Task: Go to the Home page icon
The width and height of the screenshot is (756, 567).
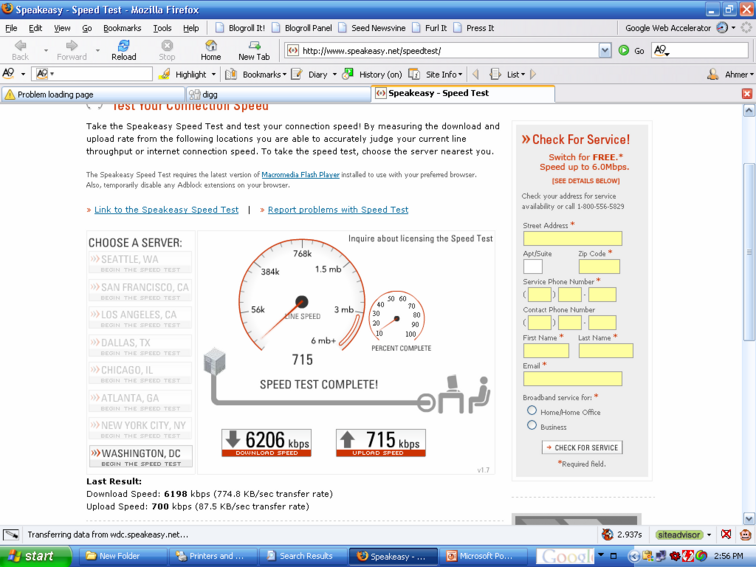Action: 211,45
